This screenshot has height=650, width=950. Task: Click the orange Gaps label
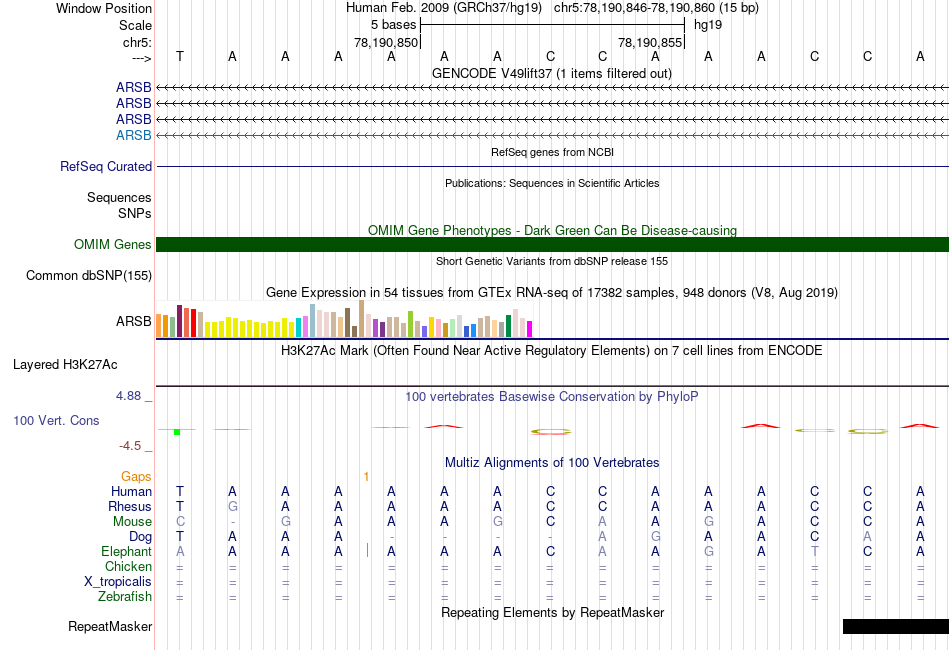136,477
